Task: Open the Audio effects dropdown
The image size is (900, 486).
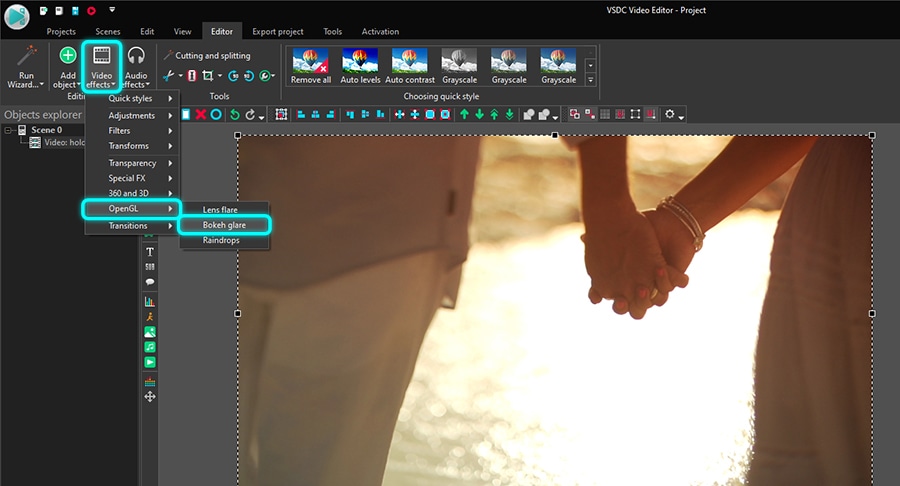Action: tap(136, 67)
